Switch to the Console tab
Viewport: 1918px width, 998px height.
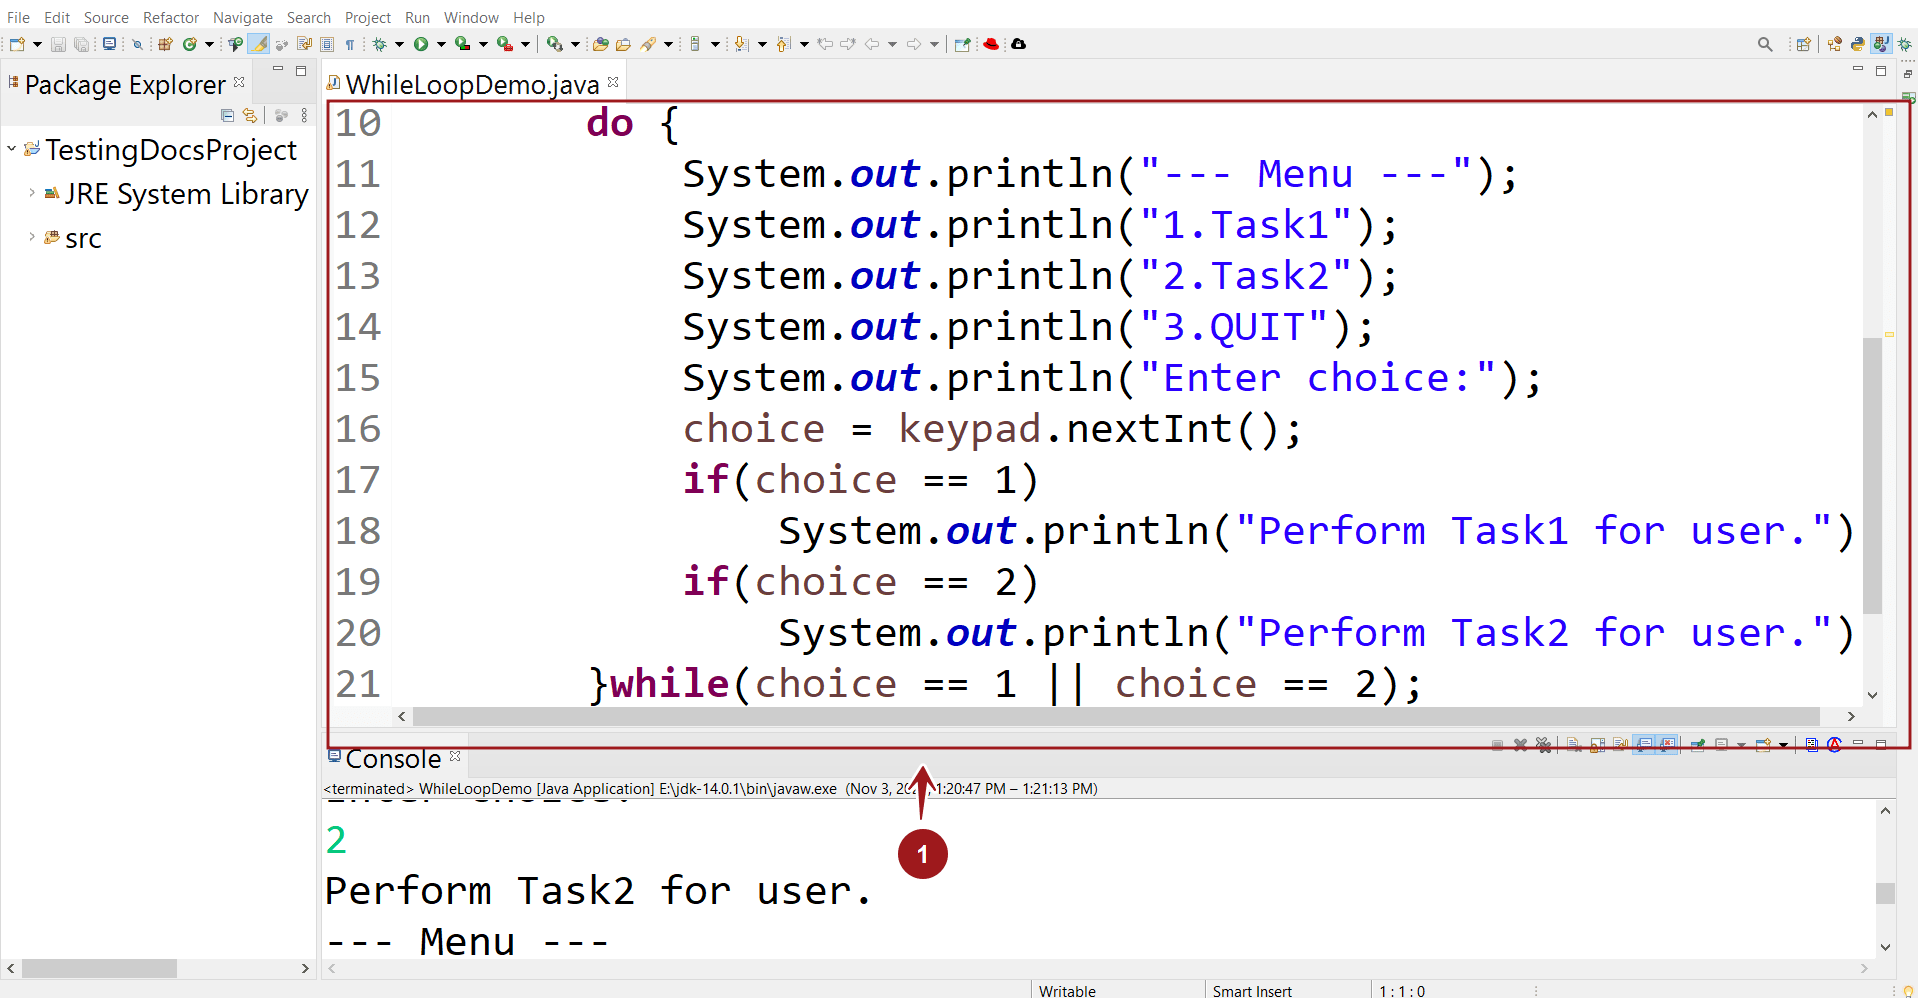click(x=392, y=758)
